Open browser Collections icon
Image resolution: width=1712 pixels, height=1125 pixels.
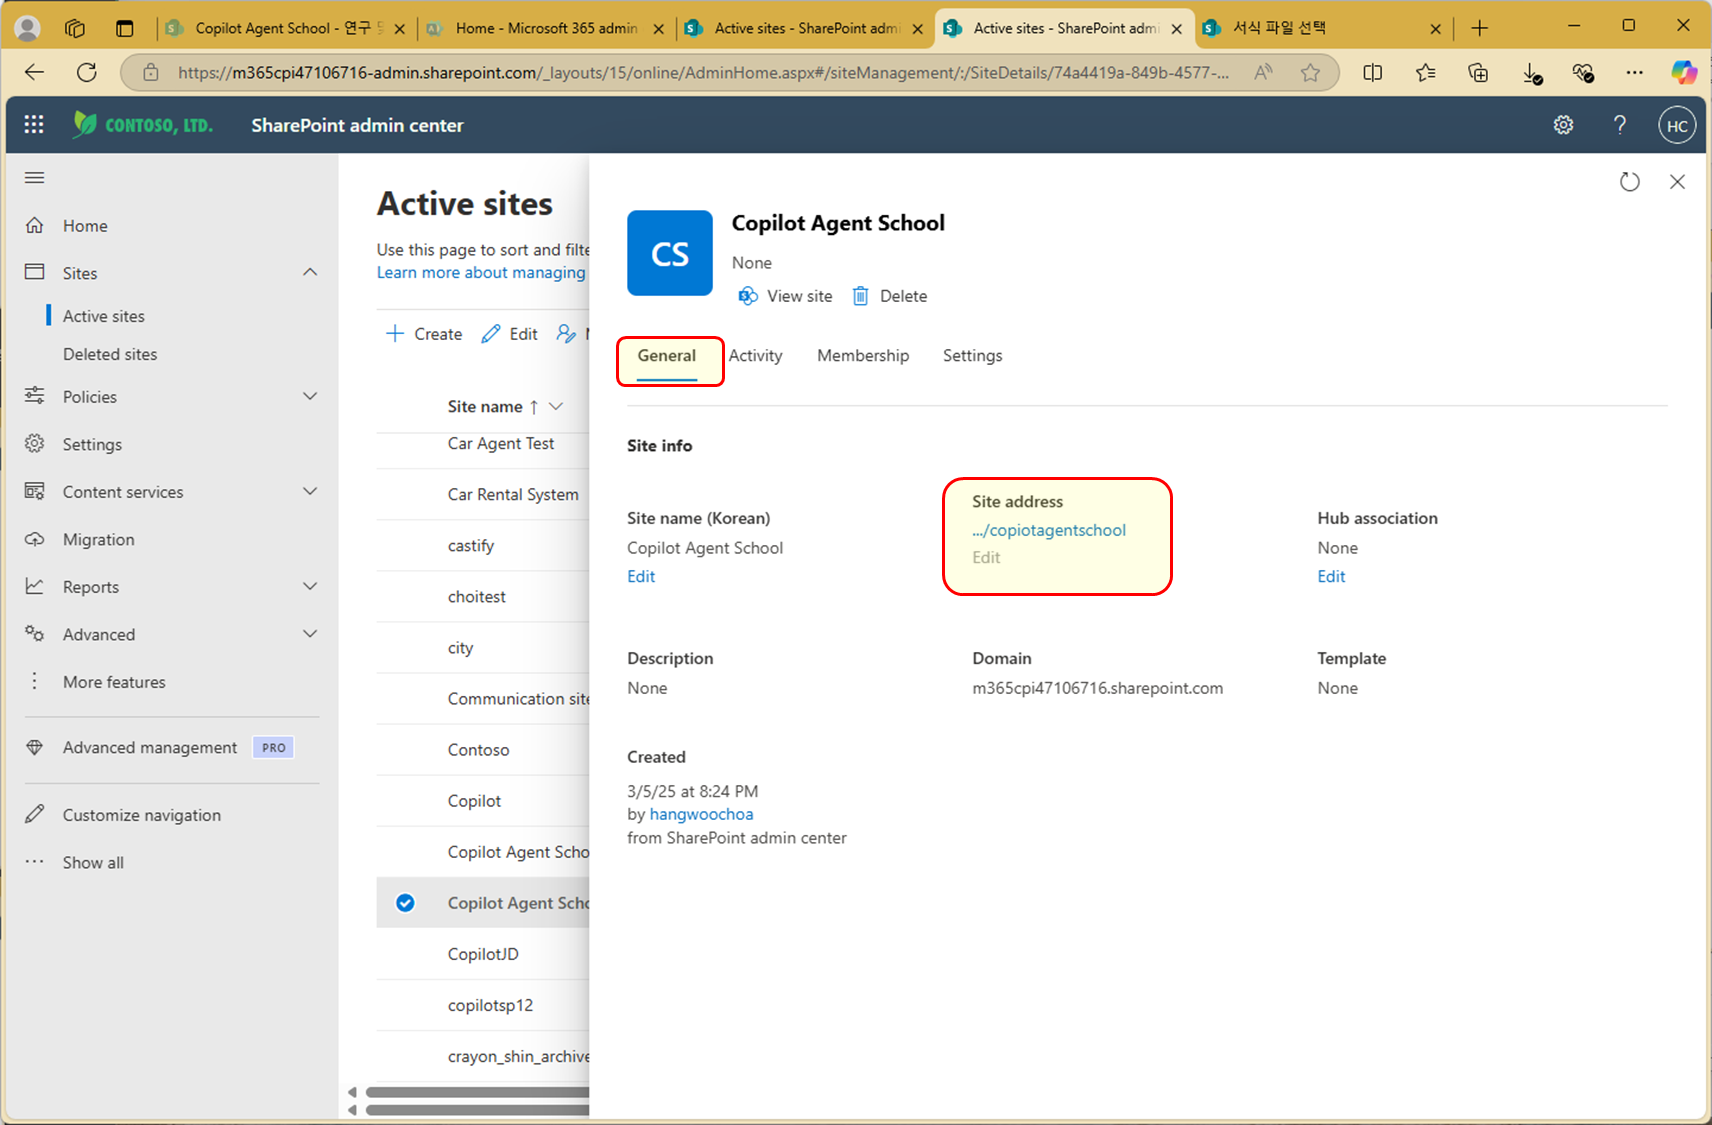(x=1478, y=72)
